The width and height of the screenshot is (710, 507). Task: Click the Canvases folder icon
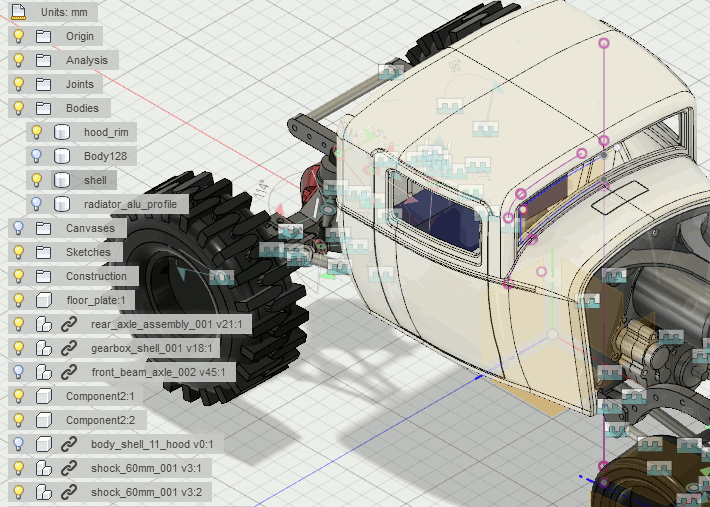(43, 228)
